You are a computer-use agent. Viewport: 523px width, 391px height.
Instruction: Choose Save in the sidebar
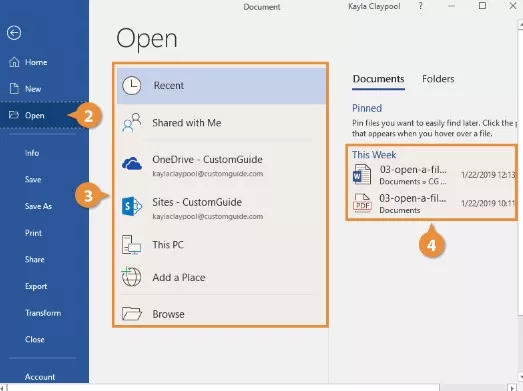tap(33, 179)
